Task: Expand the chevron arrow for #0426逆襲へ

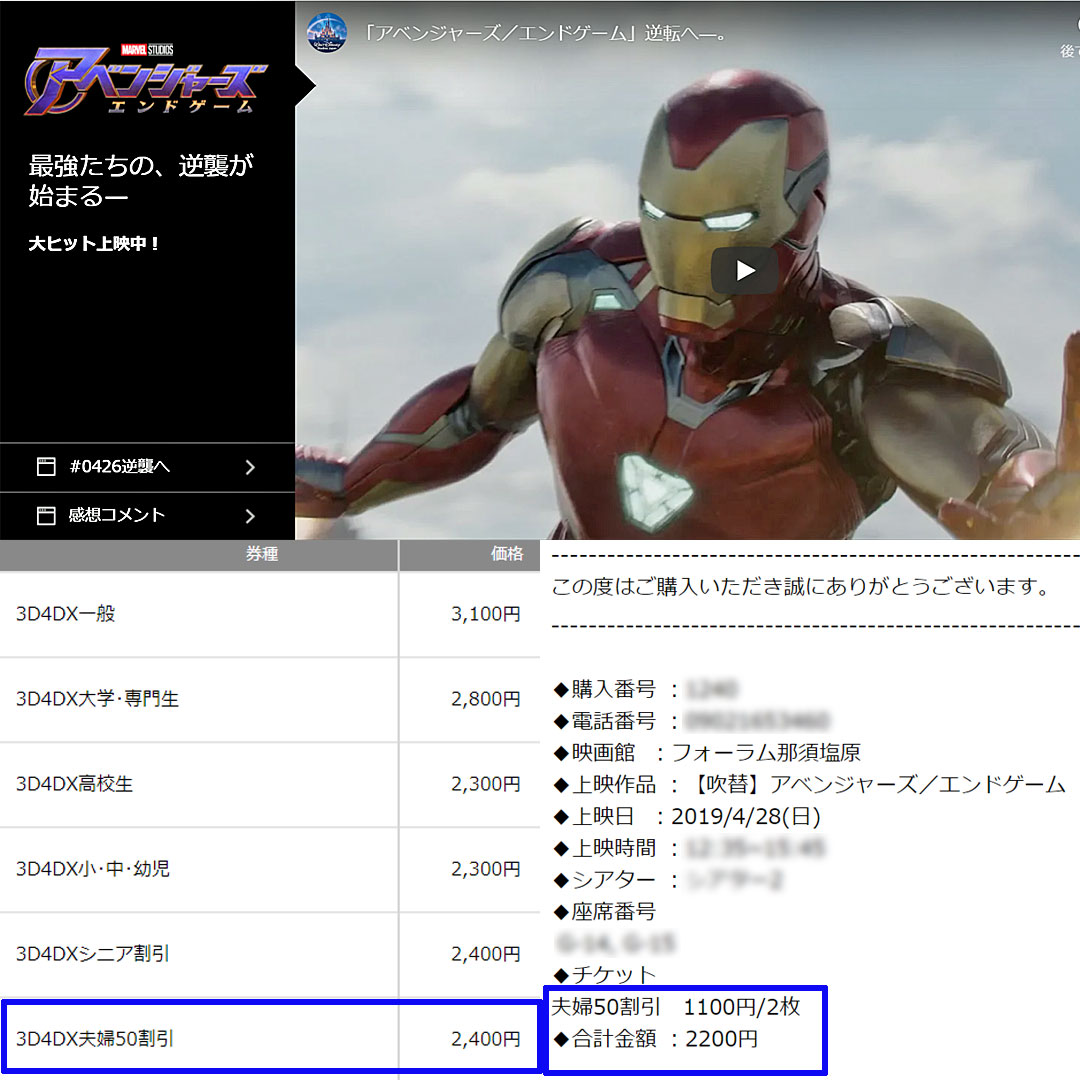Action: (250, 468)
